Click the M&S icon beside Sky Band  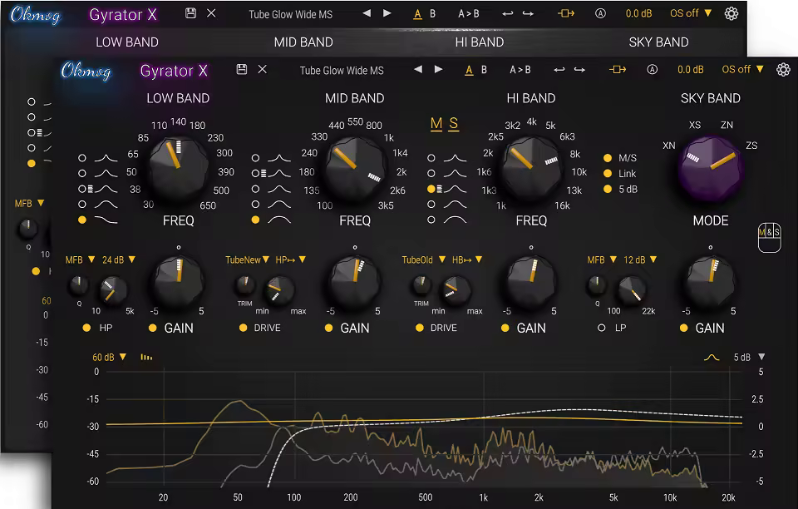[x=769, y=233]
